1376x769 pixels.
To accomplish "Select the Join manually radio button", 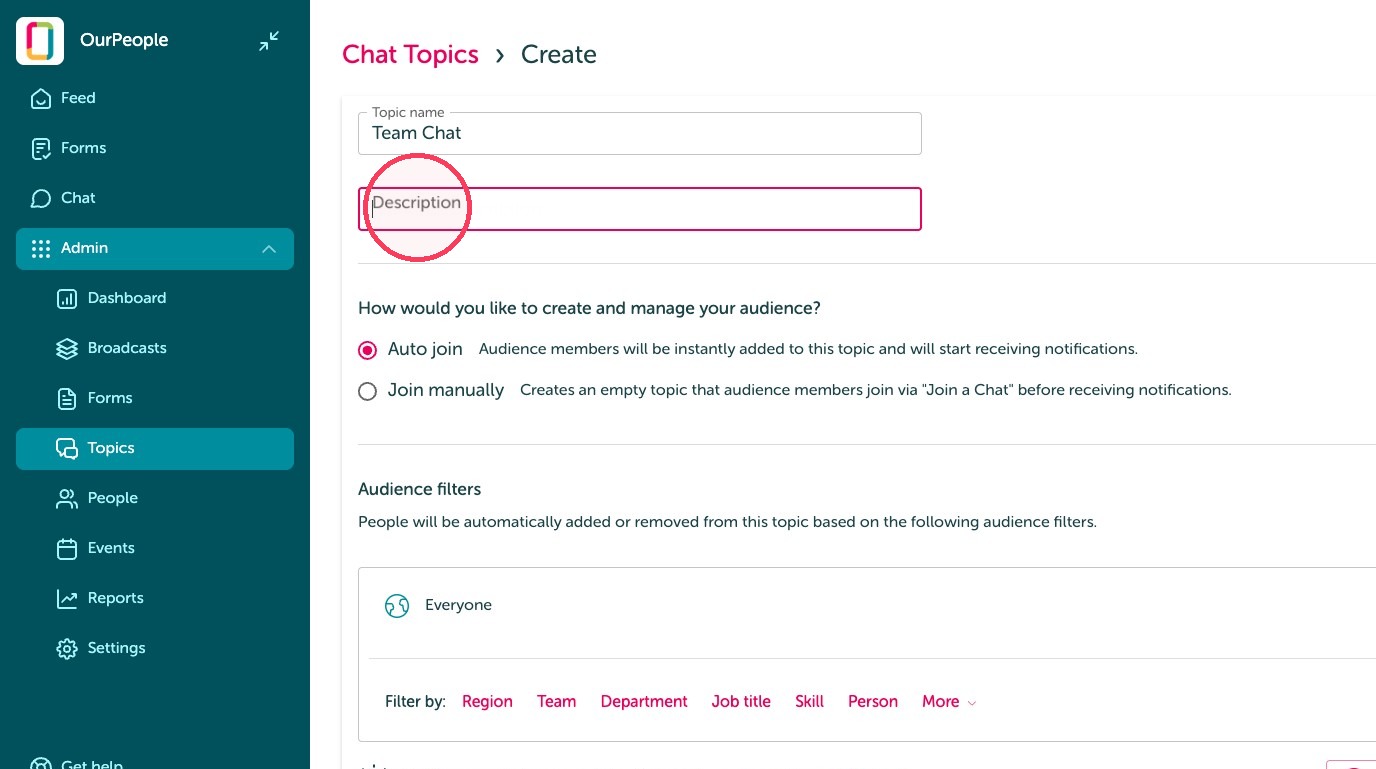I will [x=368, y=391].
